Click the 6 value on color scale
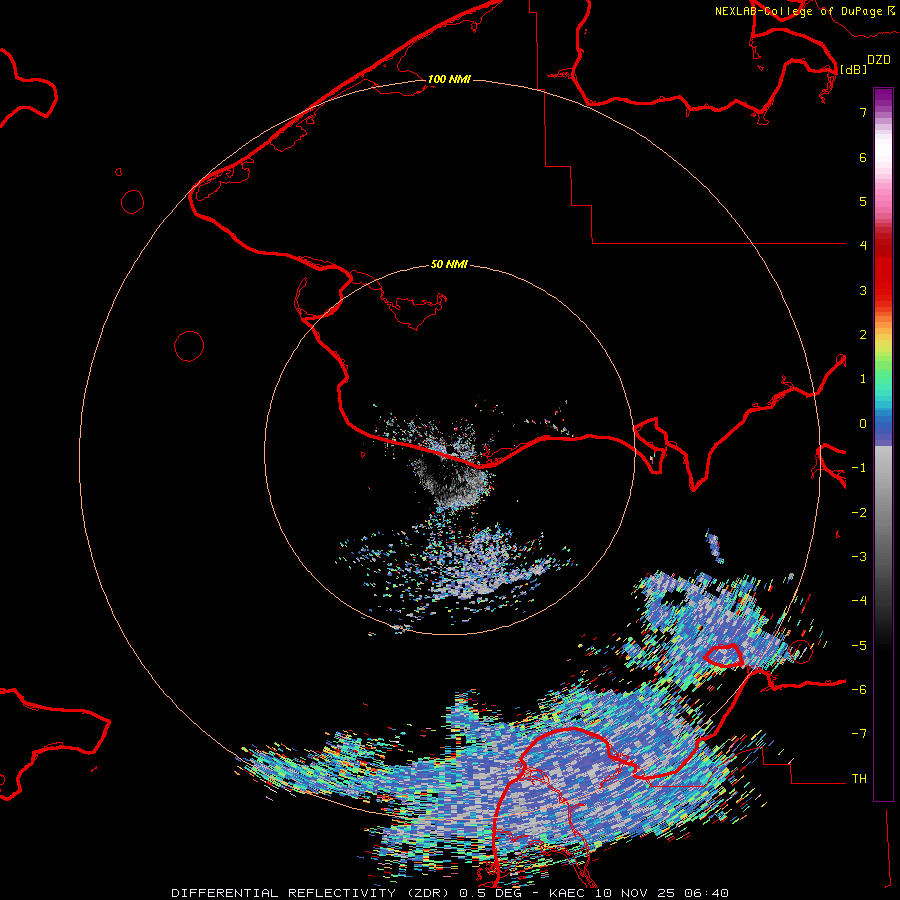 coord(863,157)
